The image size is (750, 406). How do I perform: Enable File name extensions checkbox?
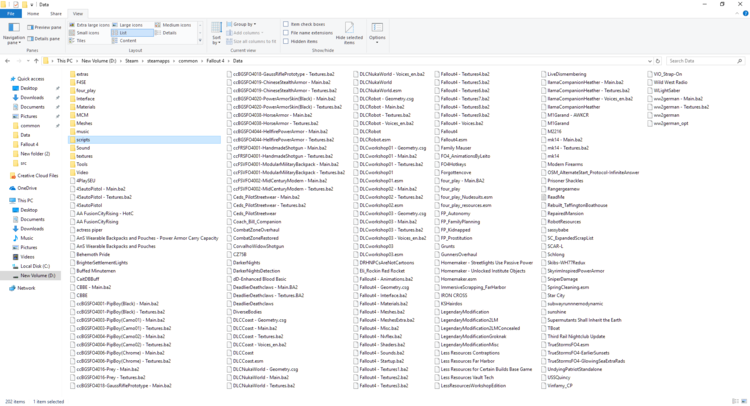(x=308, y=33)
